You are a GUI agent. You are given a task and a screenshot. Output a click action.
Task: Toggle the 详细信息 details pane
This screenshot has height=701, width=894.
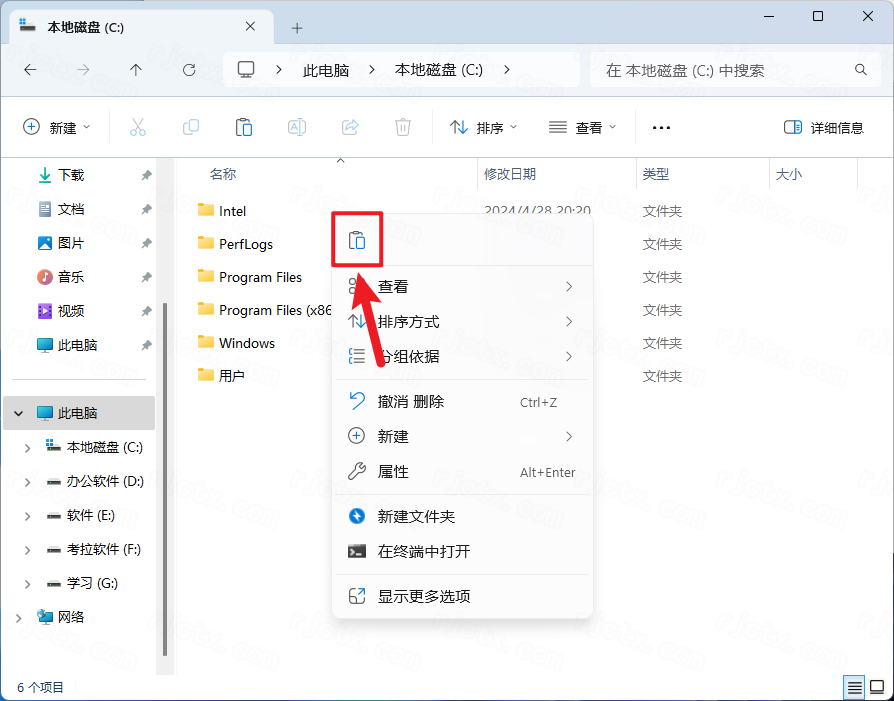824,127
